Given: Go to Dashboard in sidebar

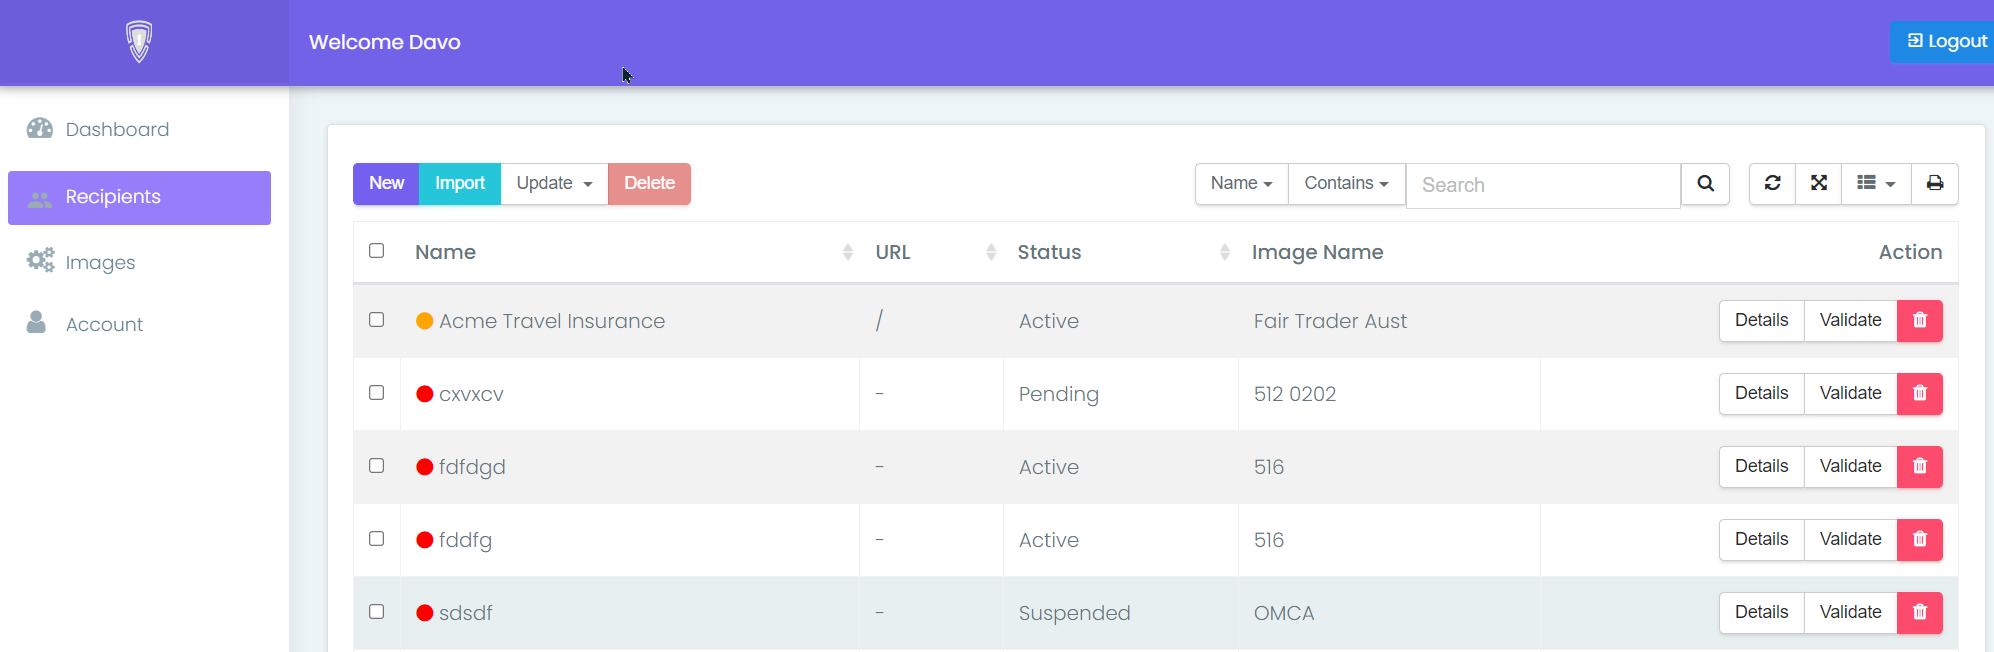Looking at the screenshot, I should tap(139, 129).
